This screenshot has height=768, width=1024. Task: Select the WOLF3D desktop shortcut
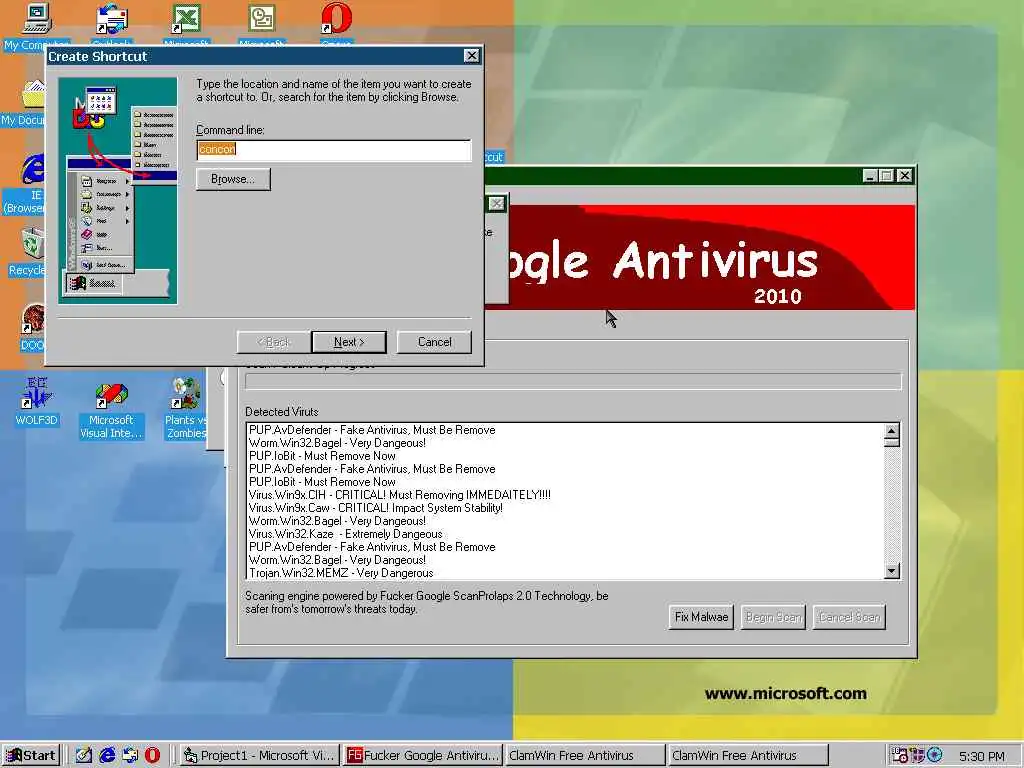pyautogui.click(x=36, y=392)
